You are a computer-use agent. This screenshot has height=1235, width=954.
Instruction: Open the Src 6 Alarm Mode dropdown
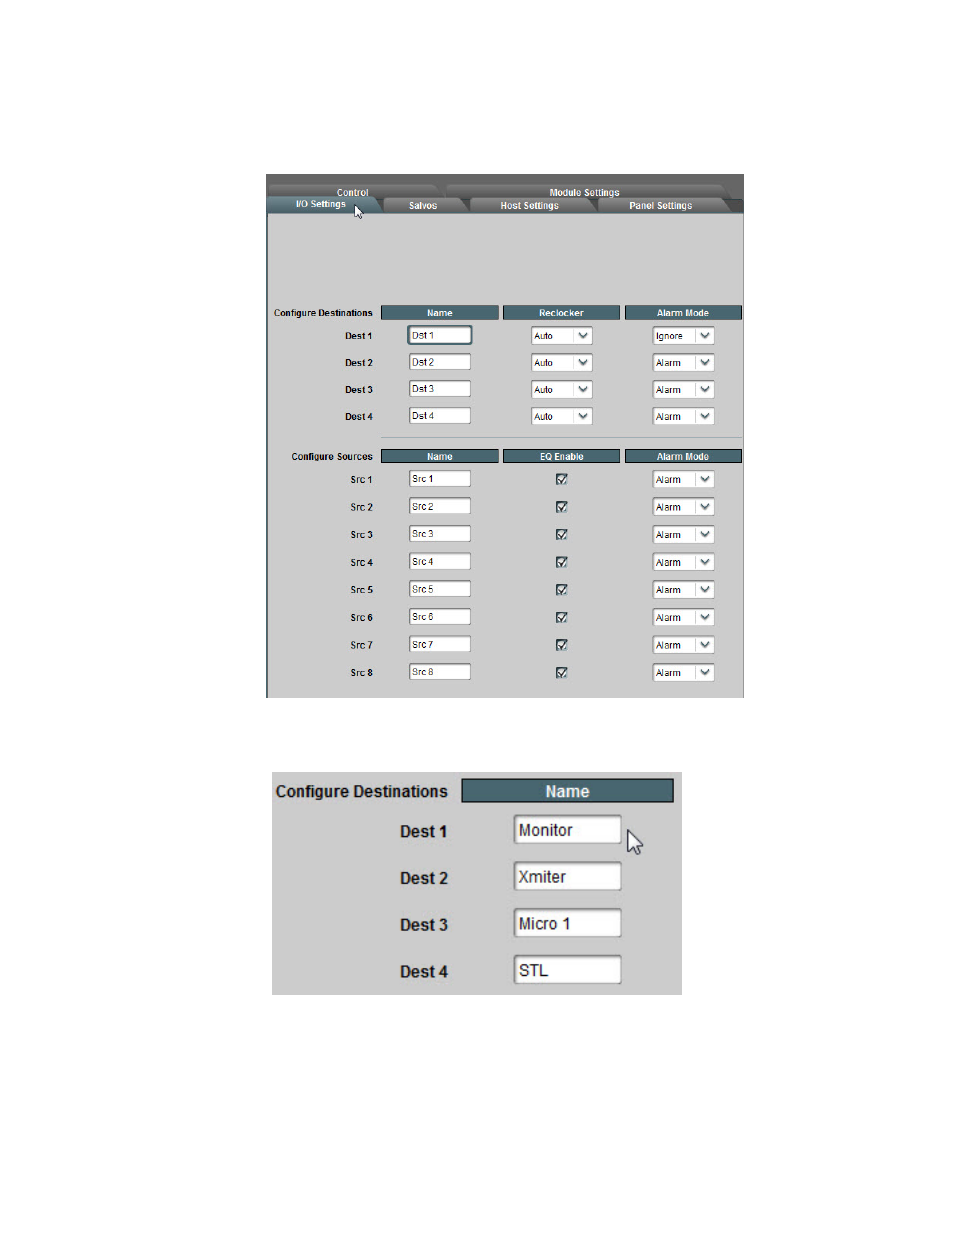[684, 618]
